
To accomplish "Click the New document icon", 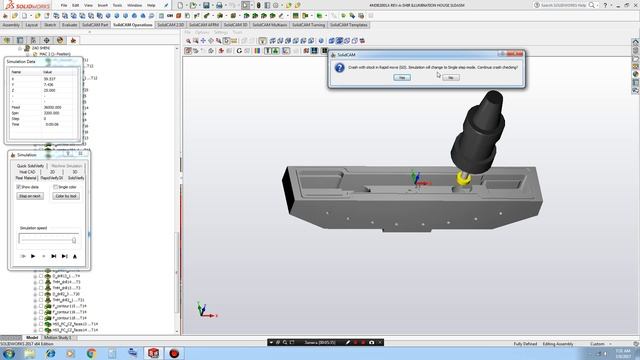I will click(x=180, y=5).
